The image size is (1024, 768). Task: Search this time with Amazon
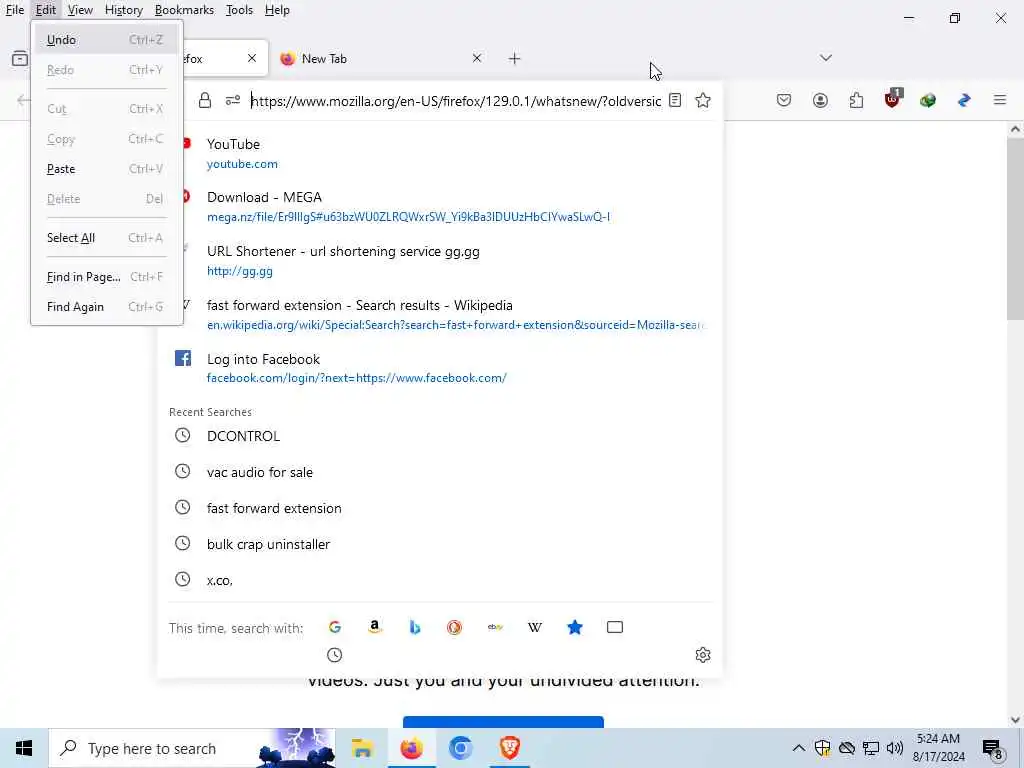coord(374,627)
